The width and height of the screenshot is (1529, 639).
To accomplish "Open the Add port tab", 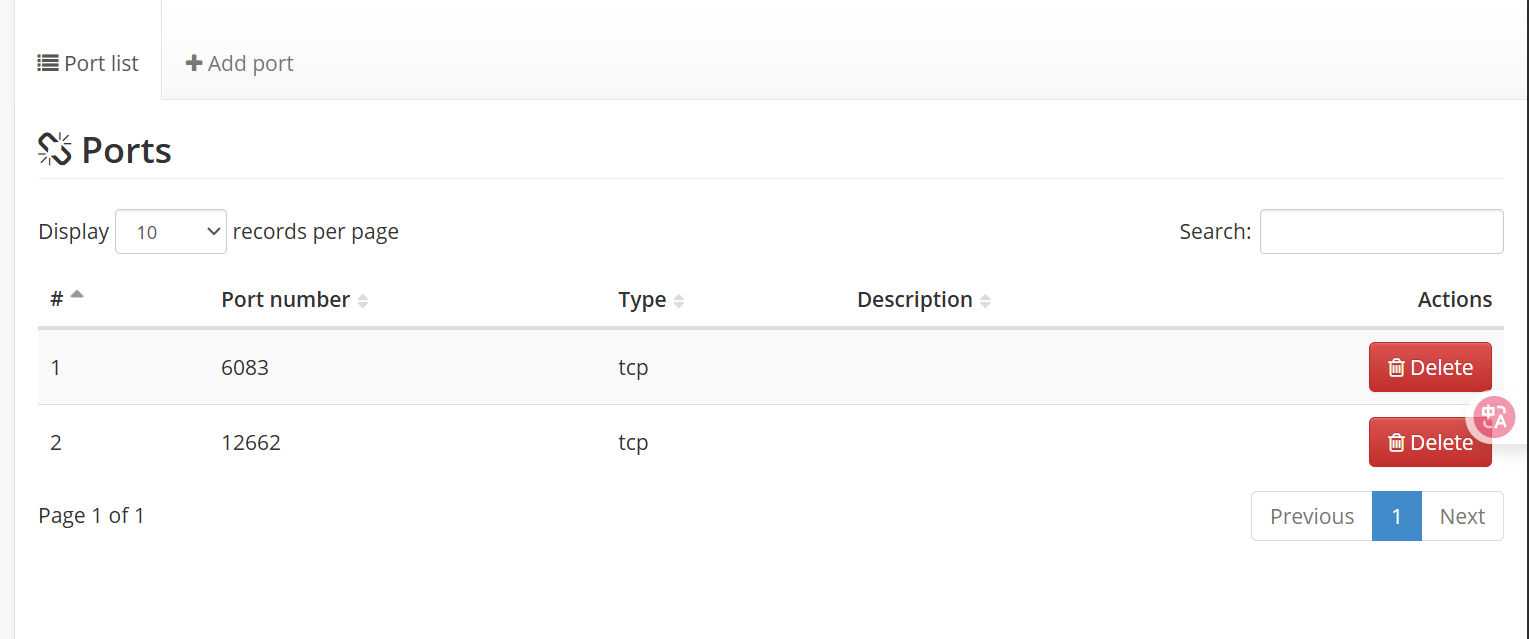I will 240,63.
